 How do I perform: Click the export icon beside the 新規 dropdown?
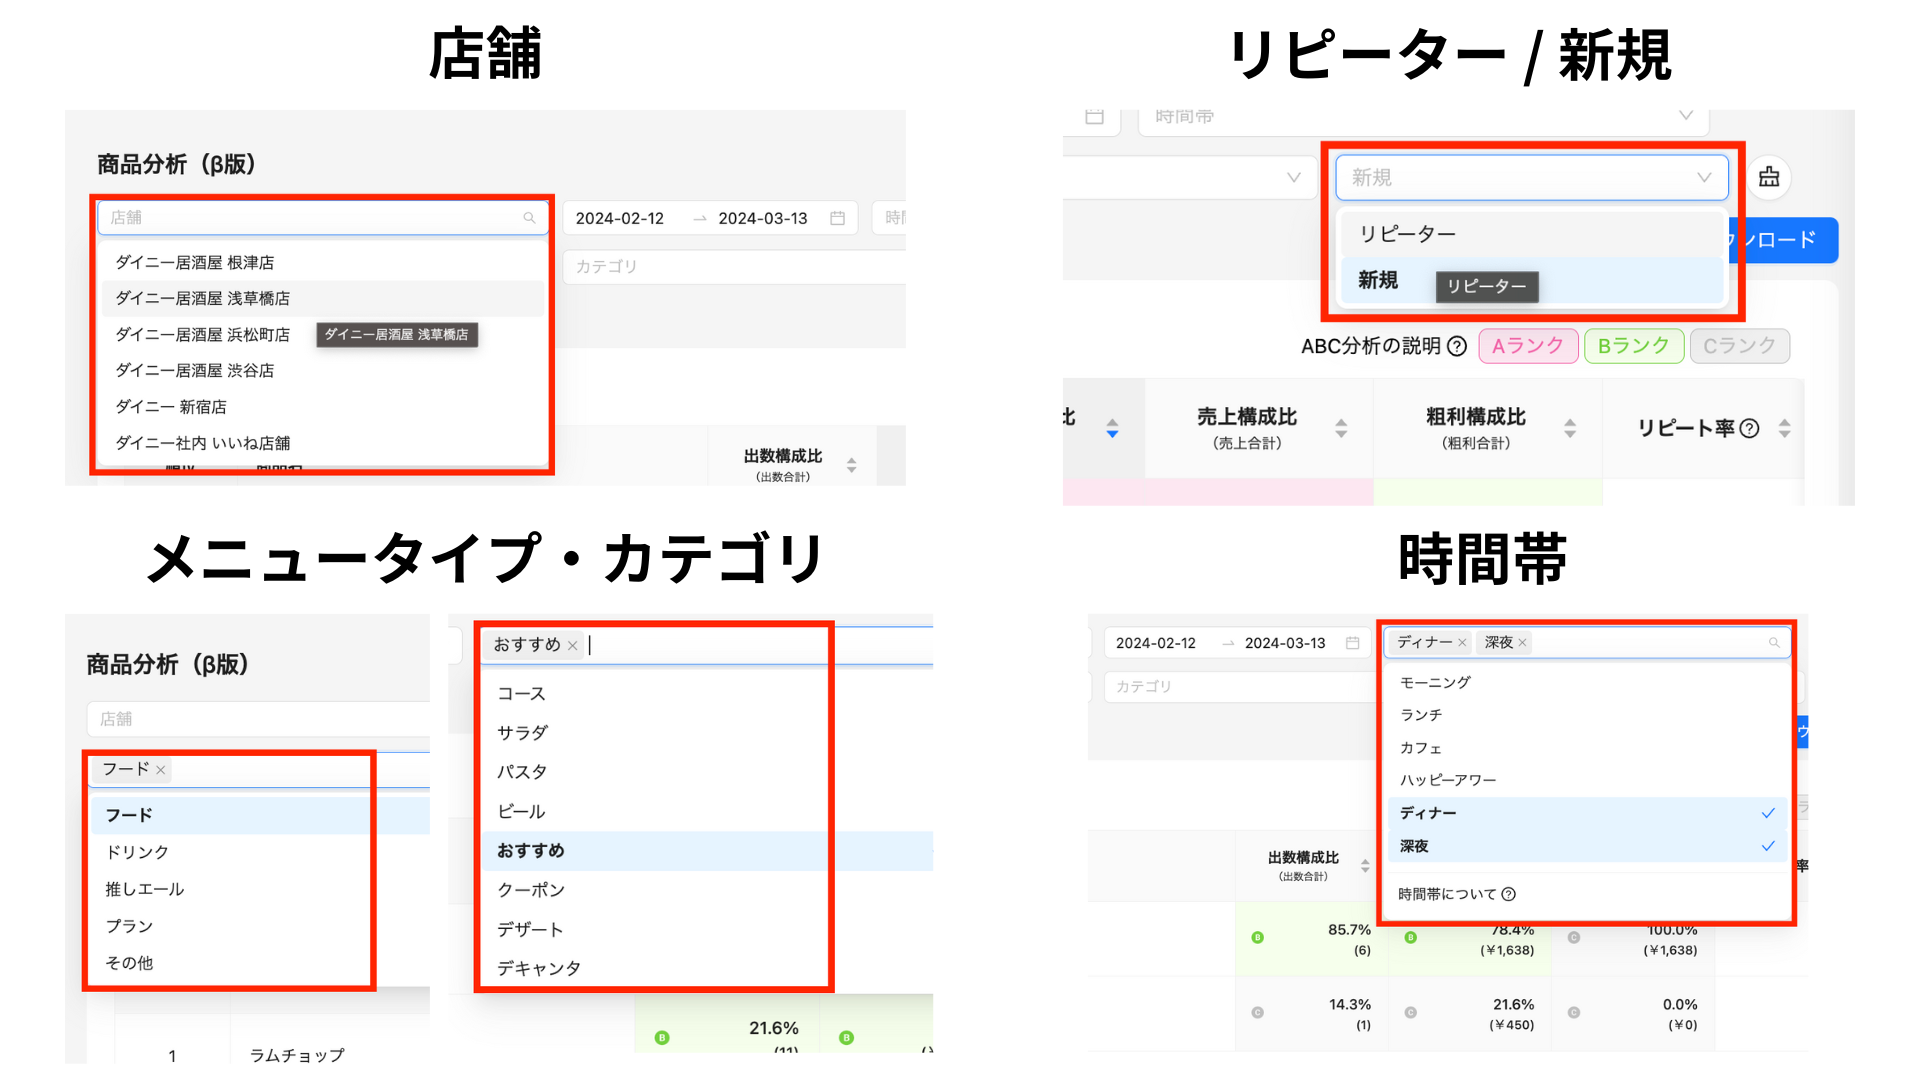[1768, 177]
